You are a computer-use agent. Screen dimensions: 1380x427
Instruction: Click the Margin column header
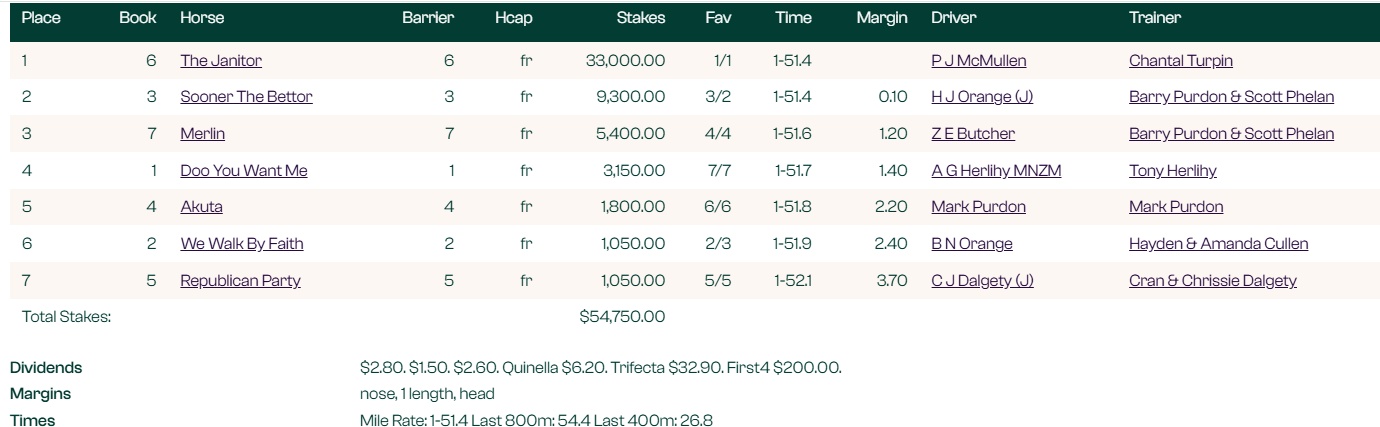tap(882, 18)
